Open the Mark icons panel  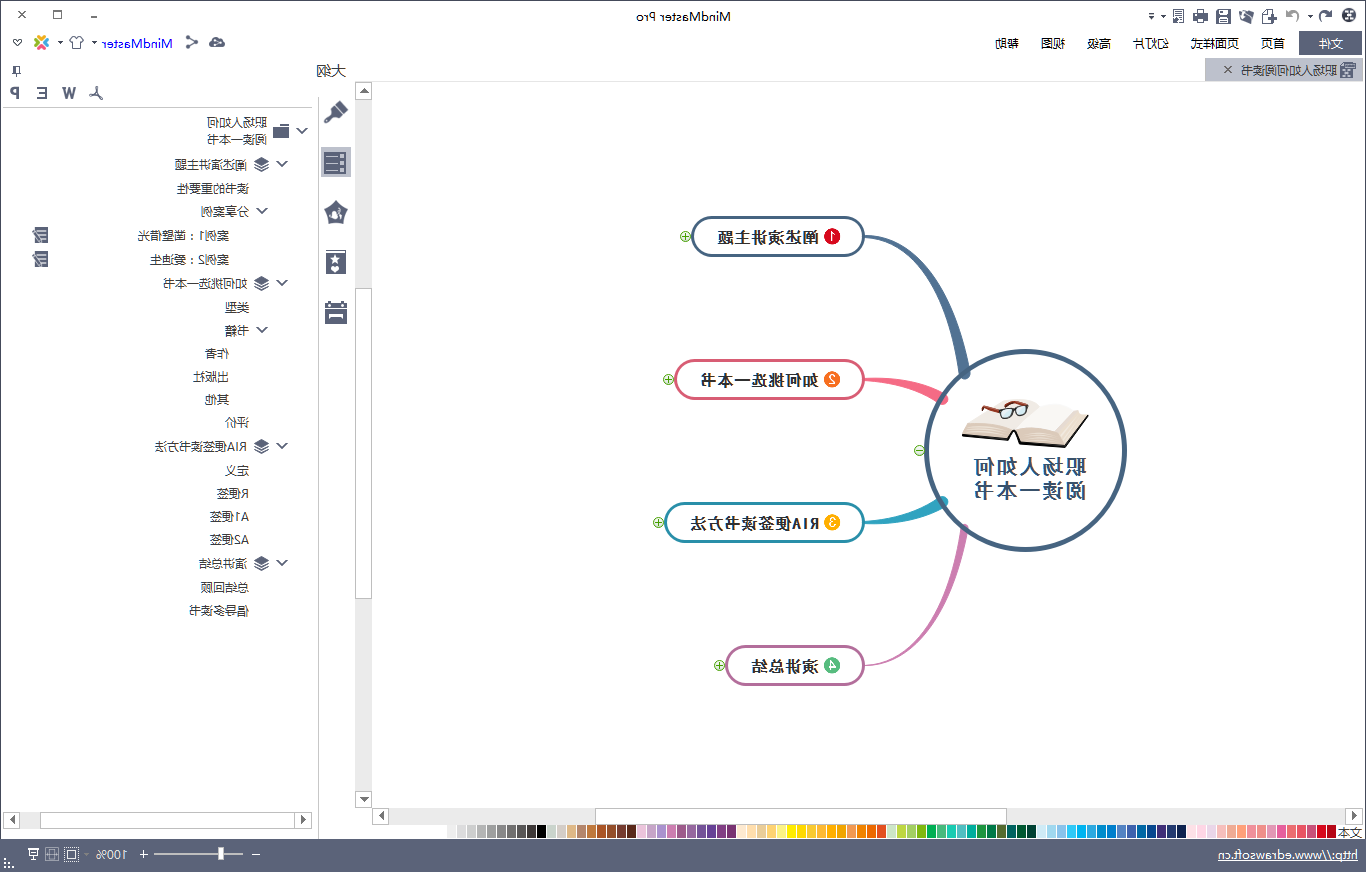(x=336, y=212)
